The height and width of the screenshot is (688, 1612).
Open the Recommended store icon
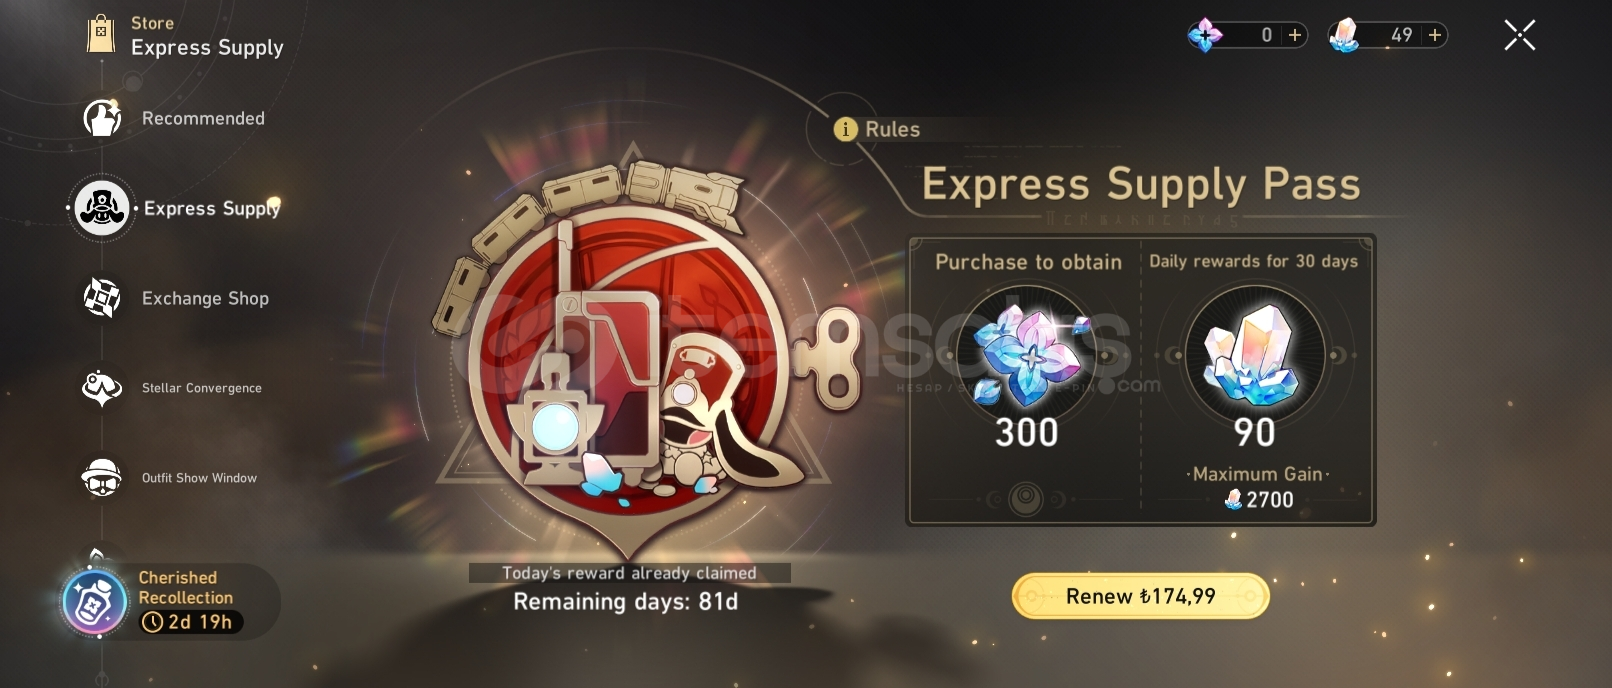tap(102, 118)
